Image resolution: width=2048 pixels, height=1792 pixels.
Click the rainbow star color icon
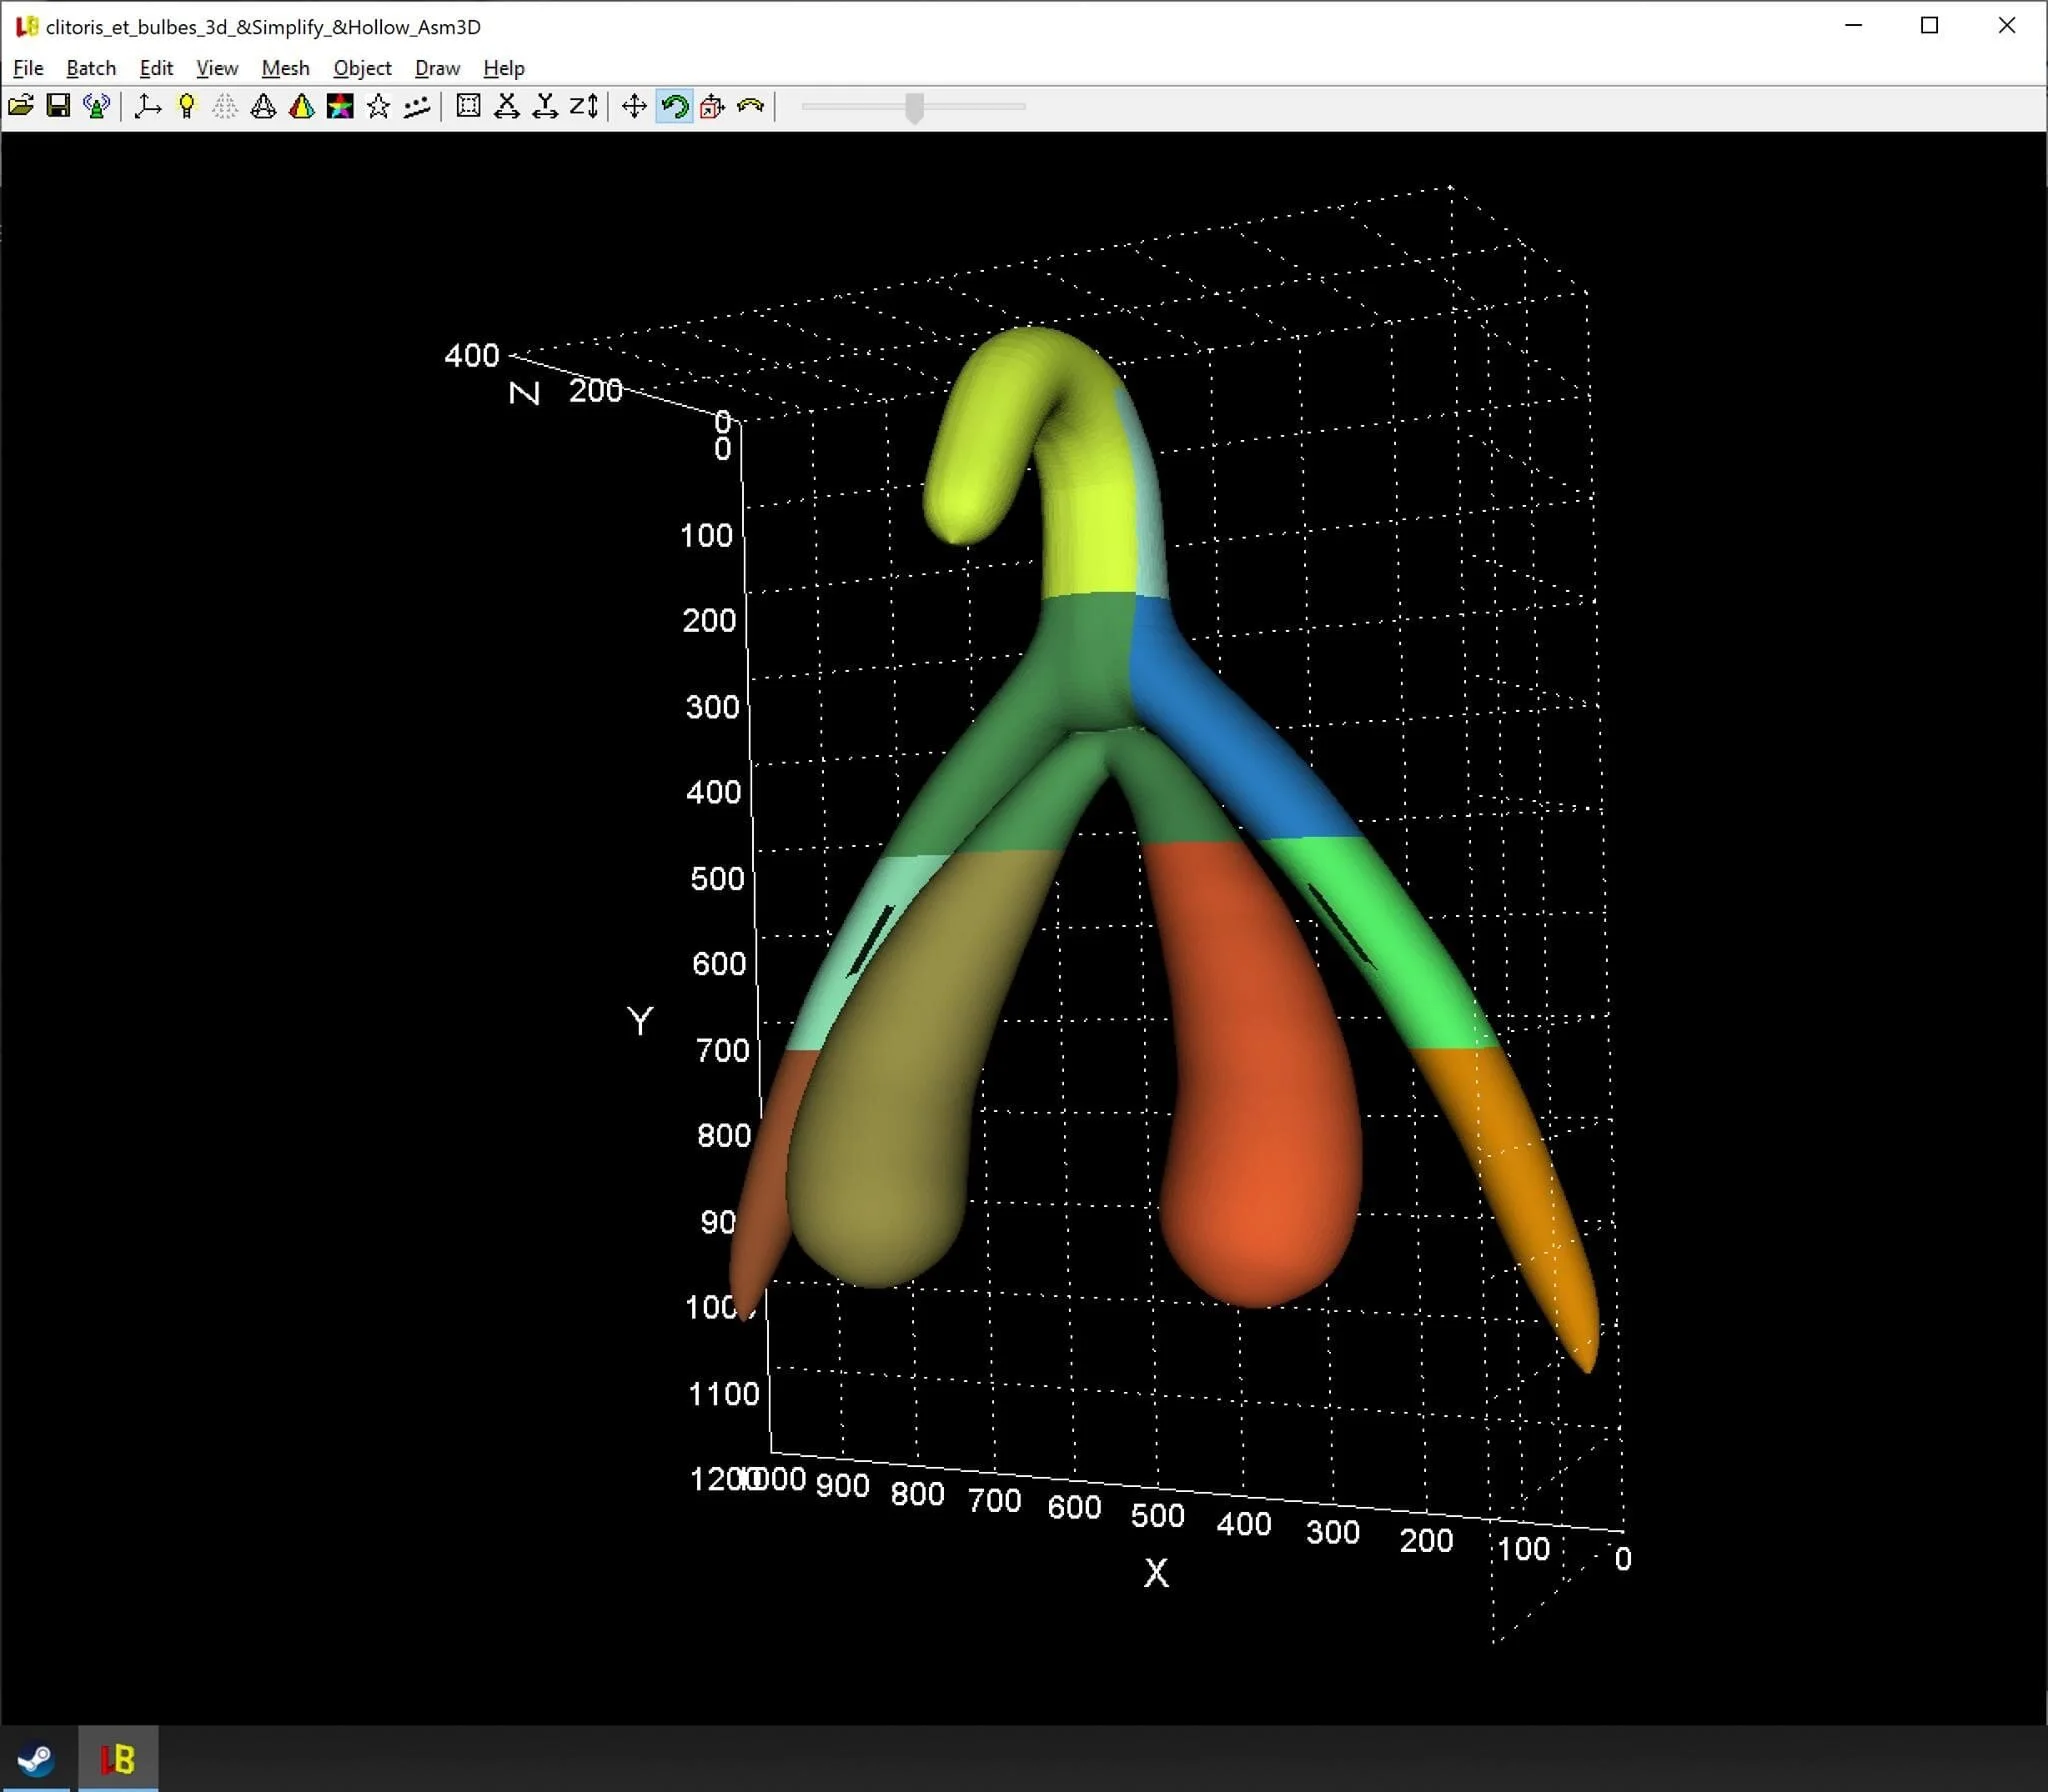point(340,106)
